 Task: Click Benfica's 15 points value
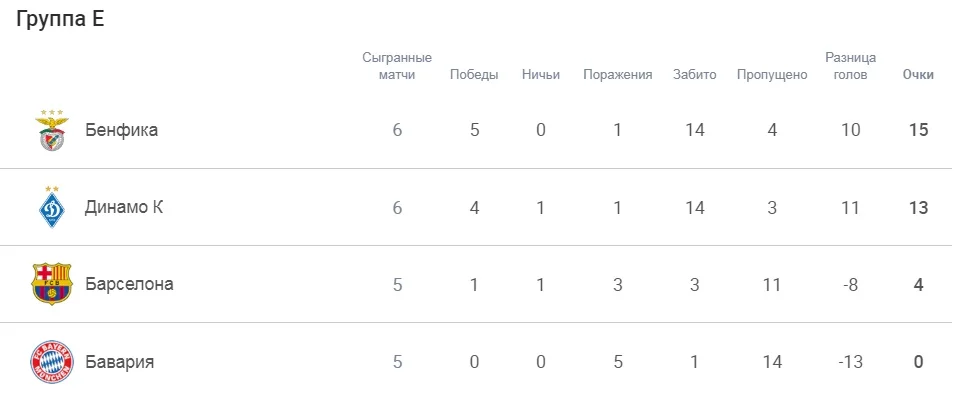[918, 130]
